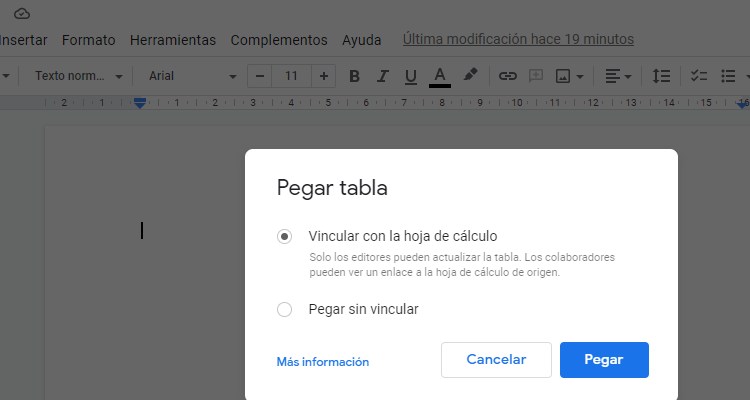Select 'Pegar sin vincular' radio button
750x400 pixels.
(285, 309)
